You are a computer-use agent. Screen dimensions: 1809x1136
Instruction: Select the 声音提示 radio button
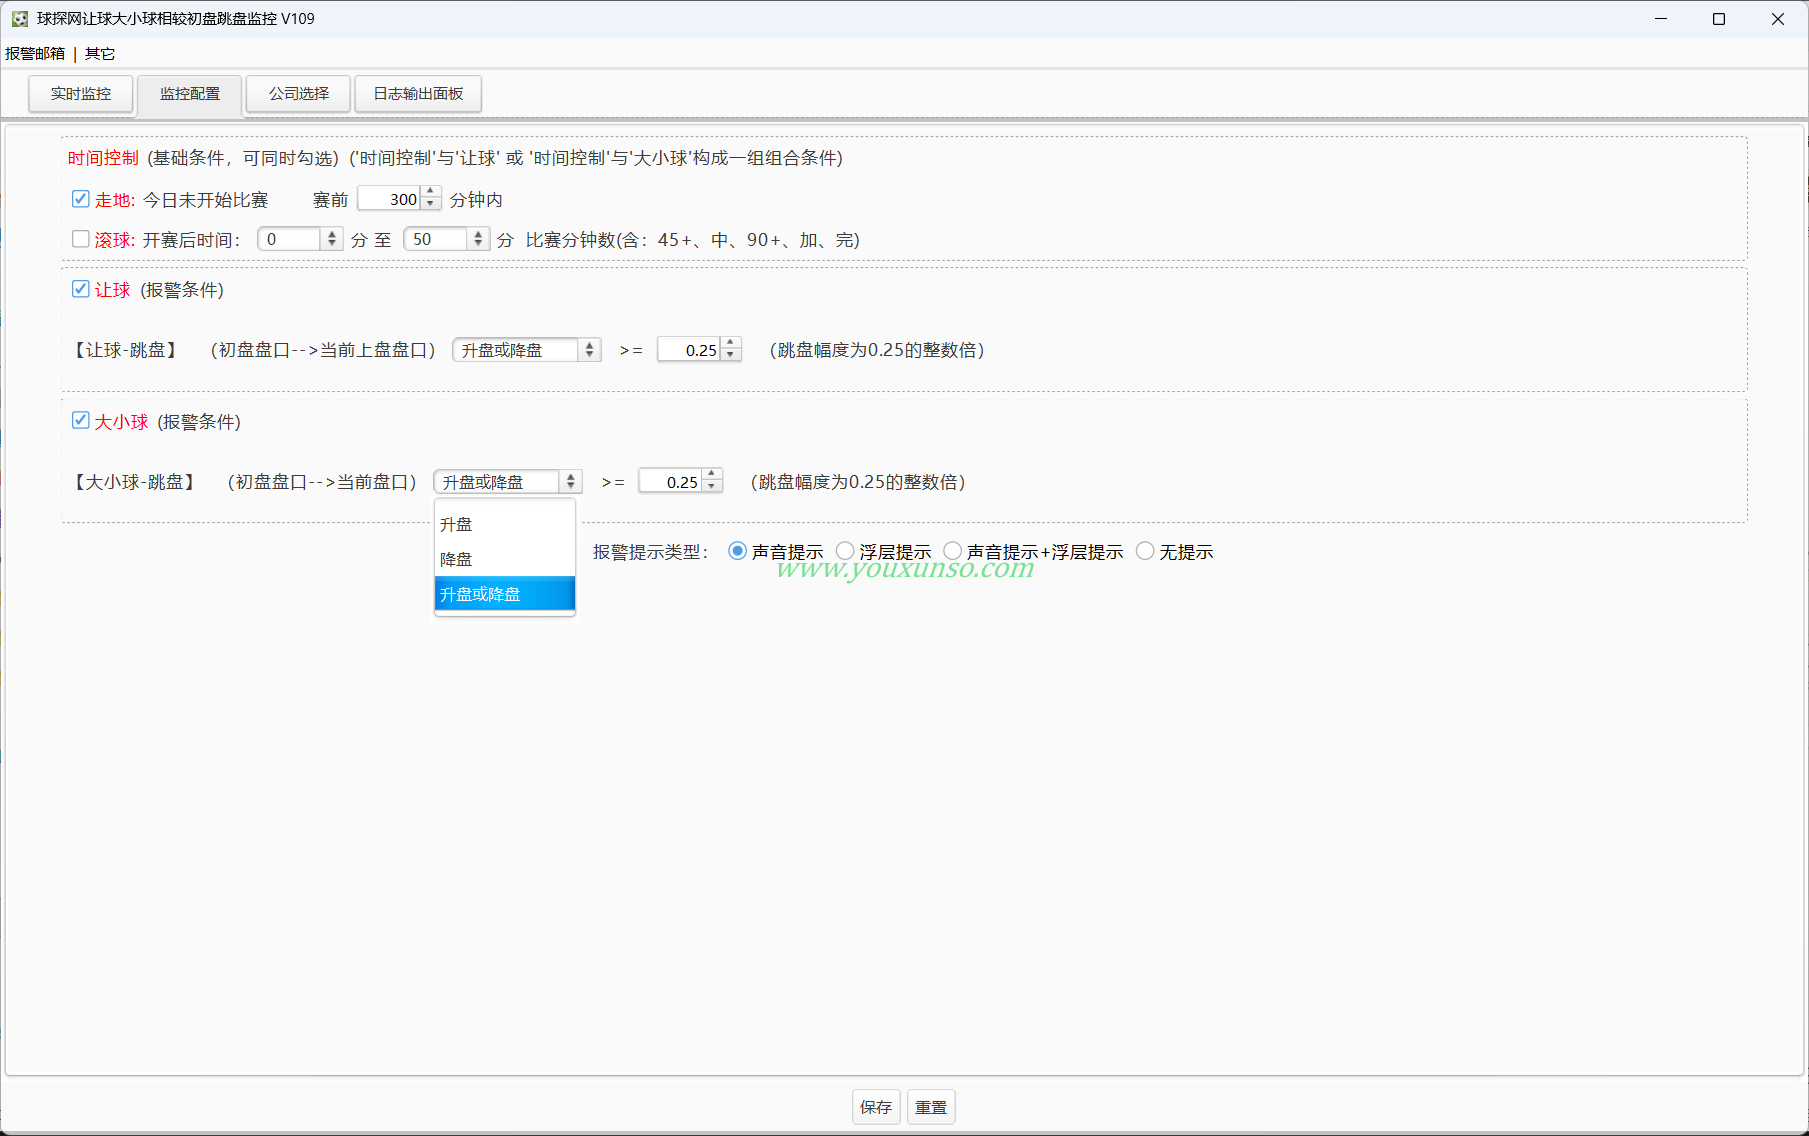pyautogui.click(x=737, y=551)
